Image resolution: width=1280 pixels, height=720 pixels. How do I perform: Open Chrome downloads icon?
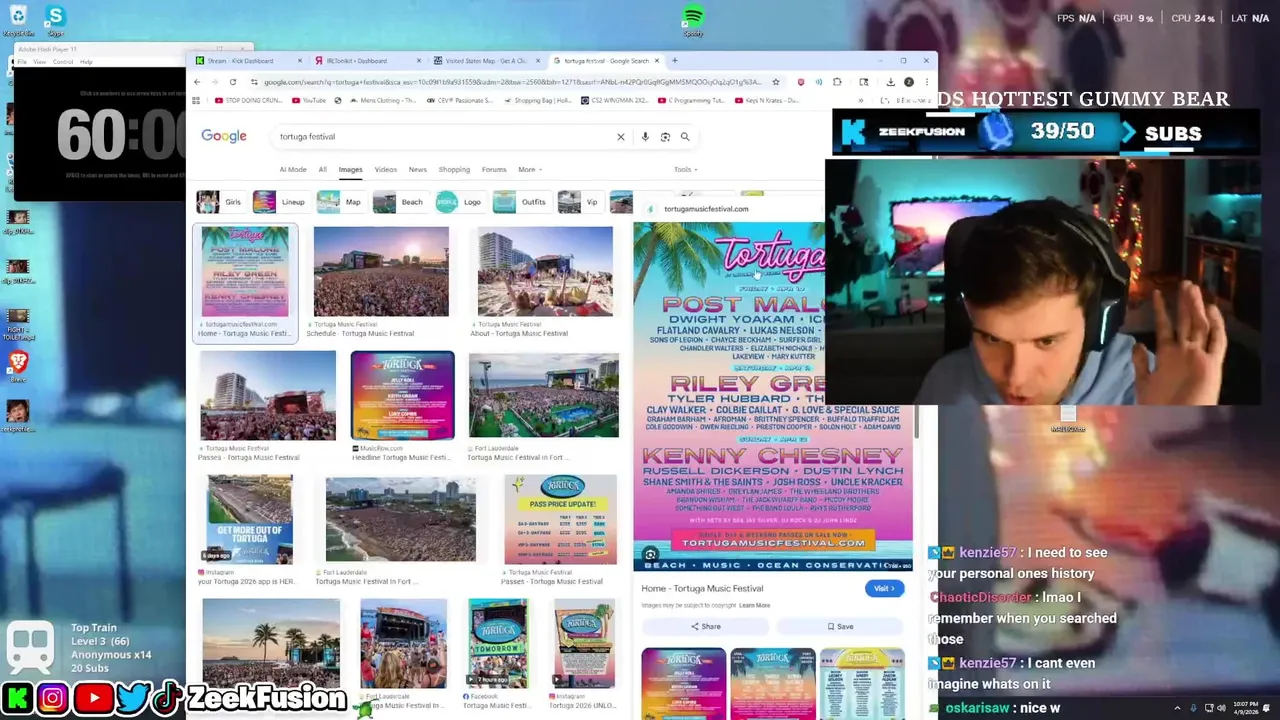(x=891, y=82)
